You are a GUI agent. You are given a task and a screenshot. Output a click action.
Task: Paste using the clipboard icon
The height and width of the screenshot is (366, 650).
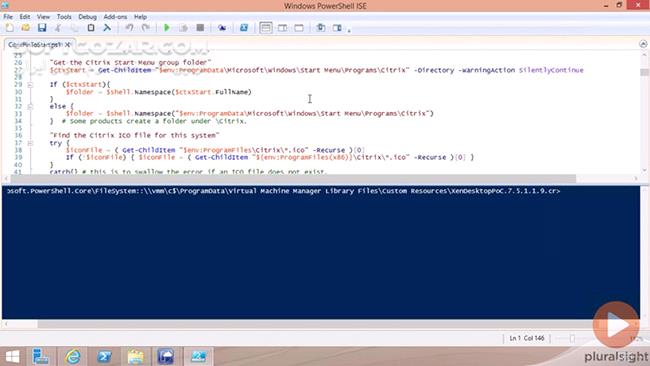[x=91, y=28]
